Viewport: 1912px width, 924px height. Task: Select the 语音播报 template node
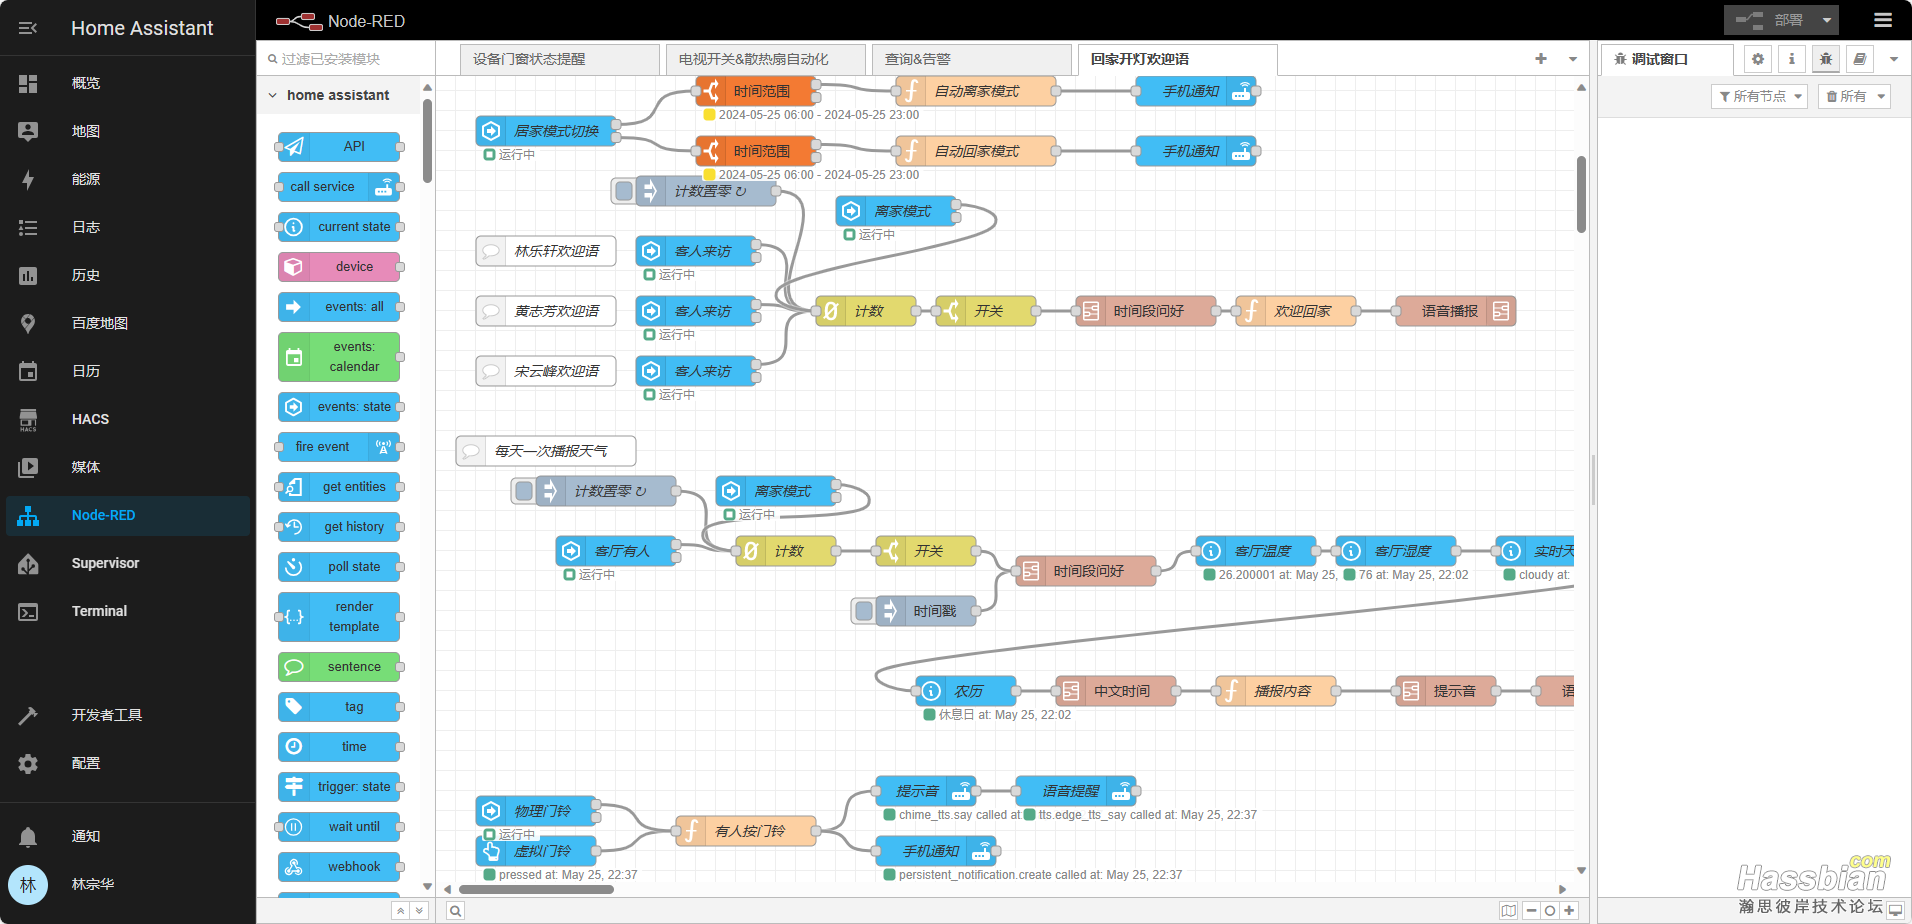pos(1456,311)
